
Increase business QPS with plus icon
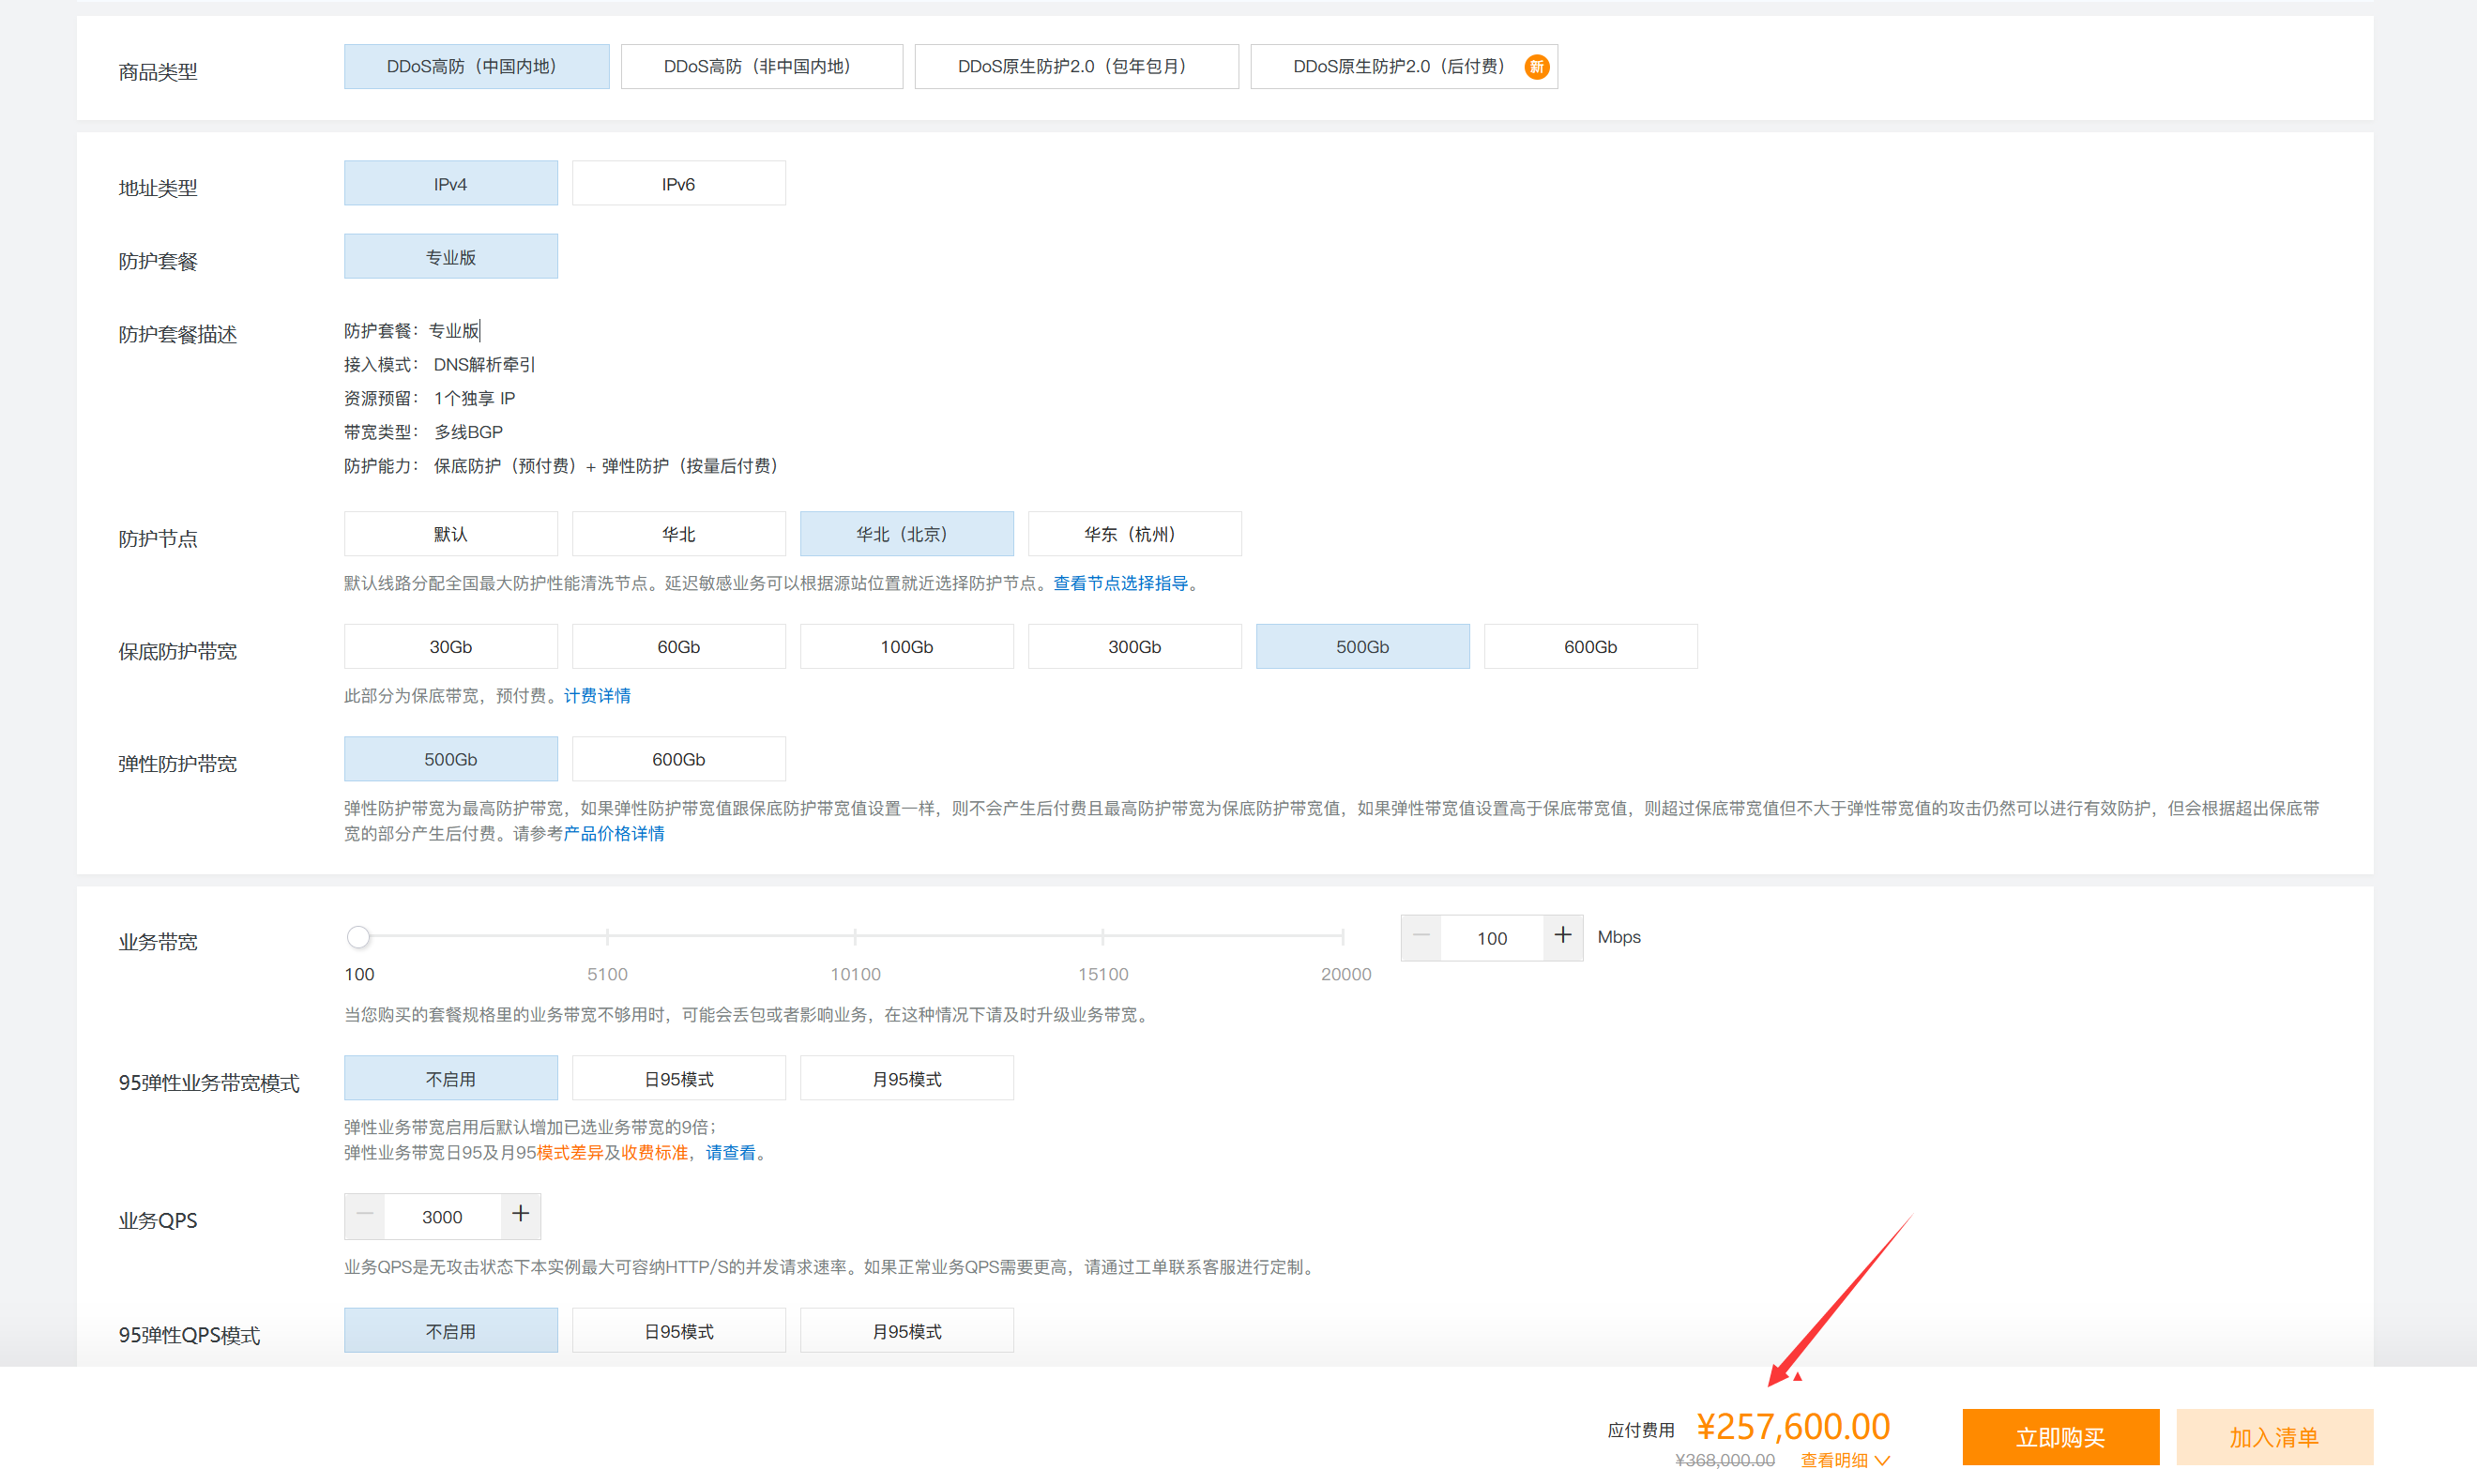click(x=520, y=1215)
